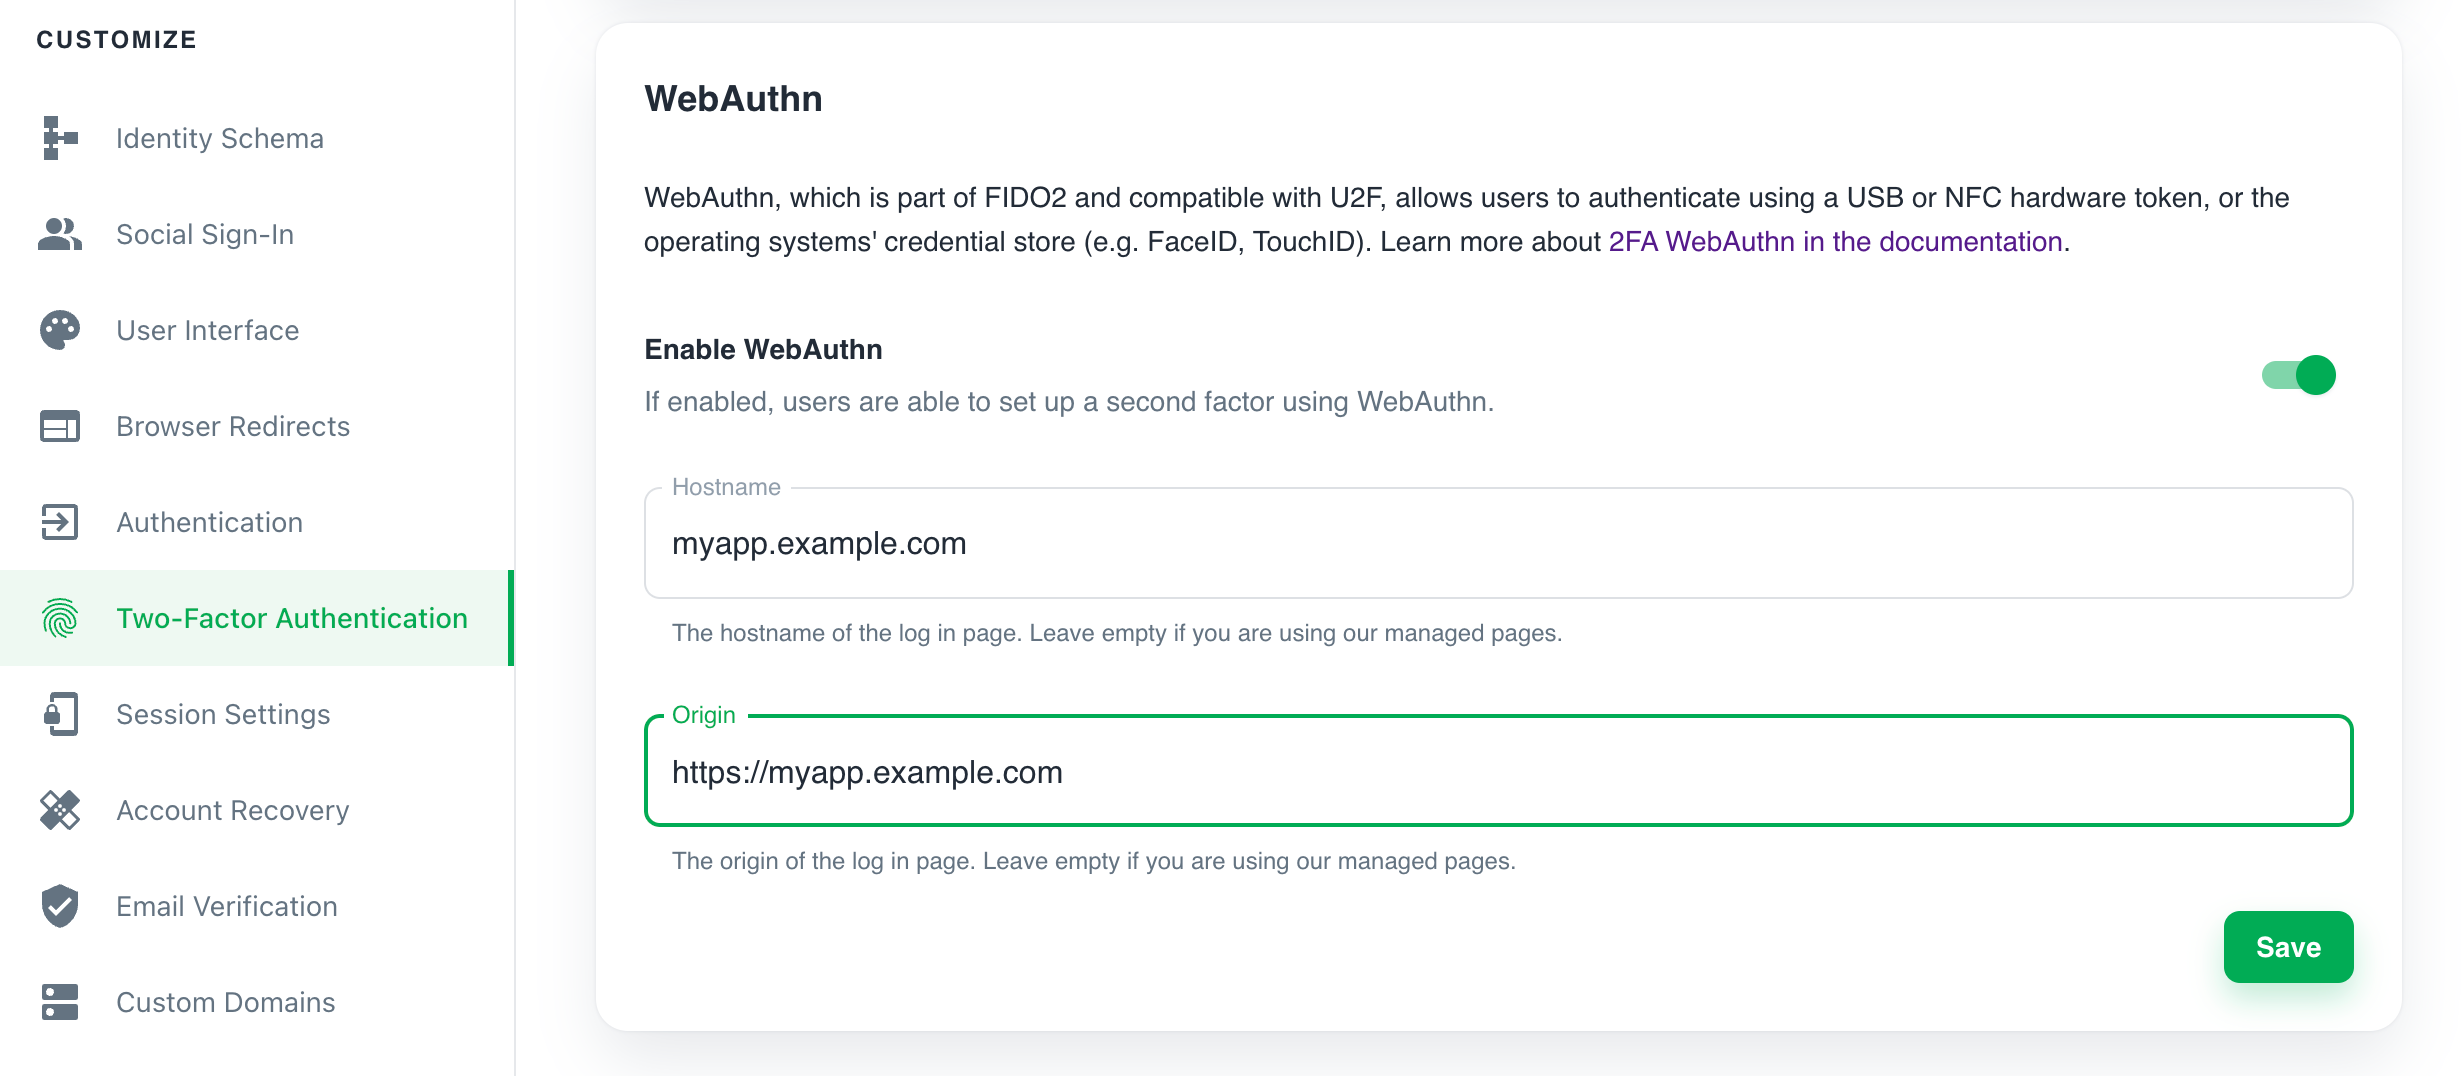
Task: Click the Session Settings phone-lock icon
Action: (x=60, y=714)
